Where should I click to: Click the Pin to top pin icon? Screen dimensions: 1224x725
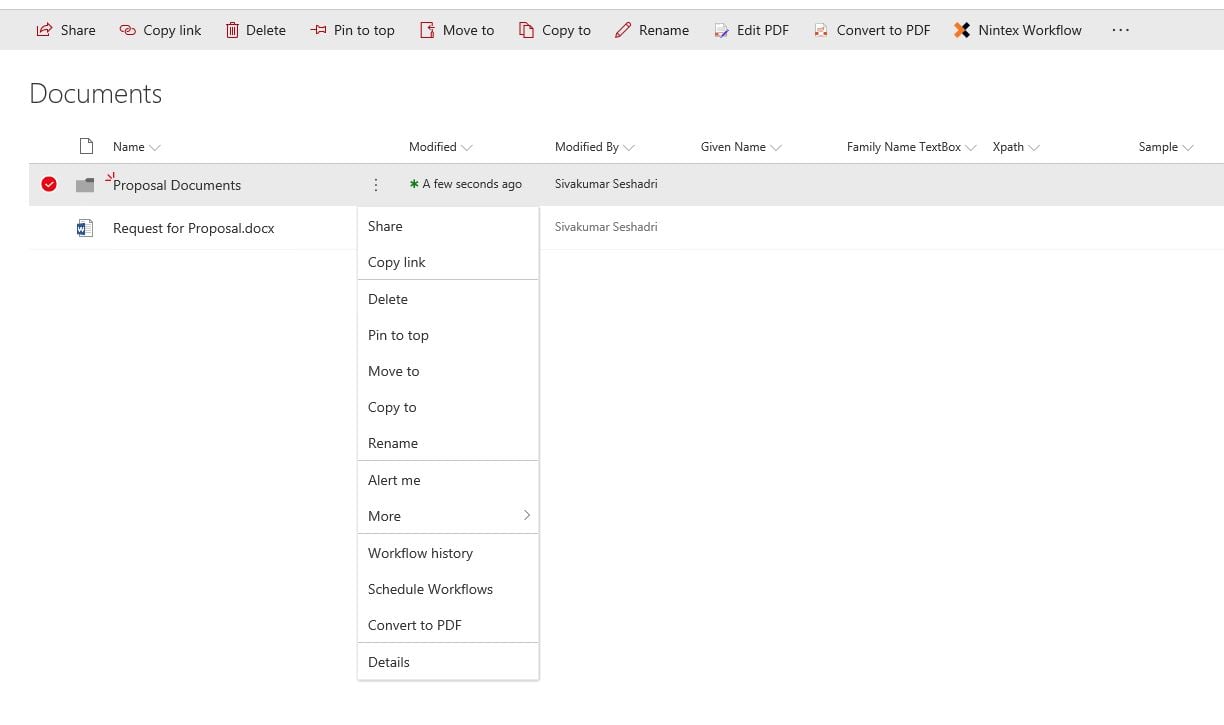(x=318, y=30)
